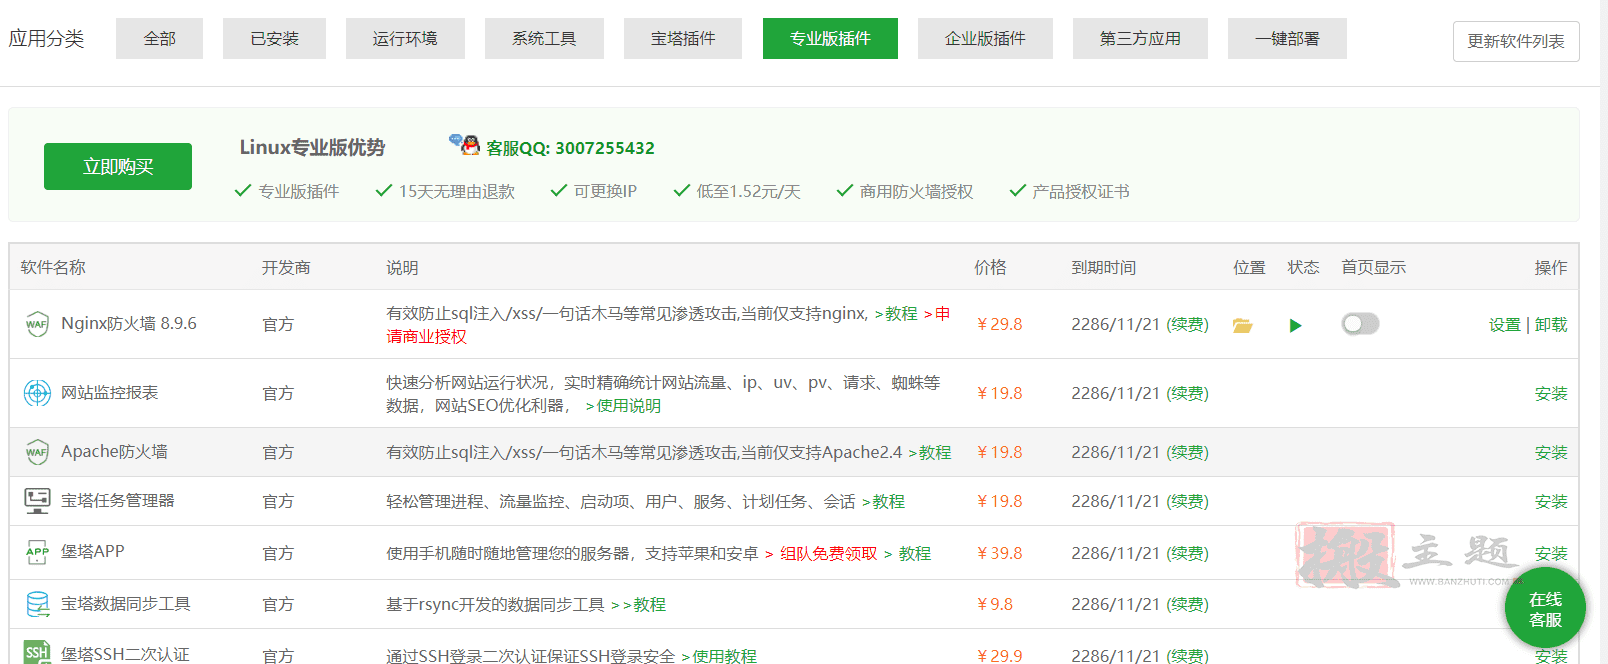Click 续费 in 堡塔APP row
Image resolution: width=1608 pixels, height=664 pixels.
1188,553
